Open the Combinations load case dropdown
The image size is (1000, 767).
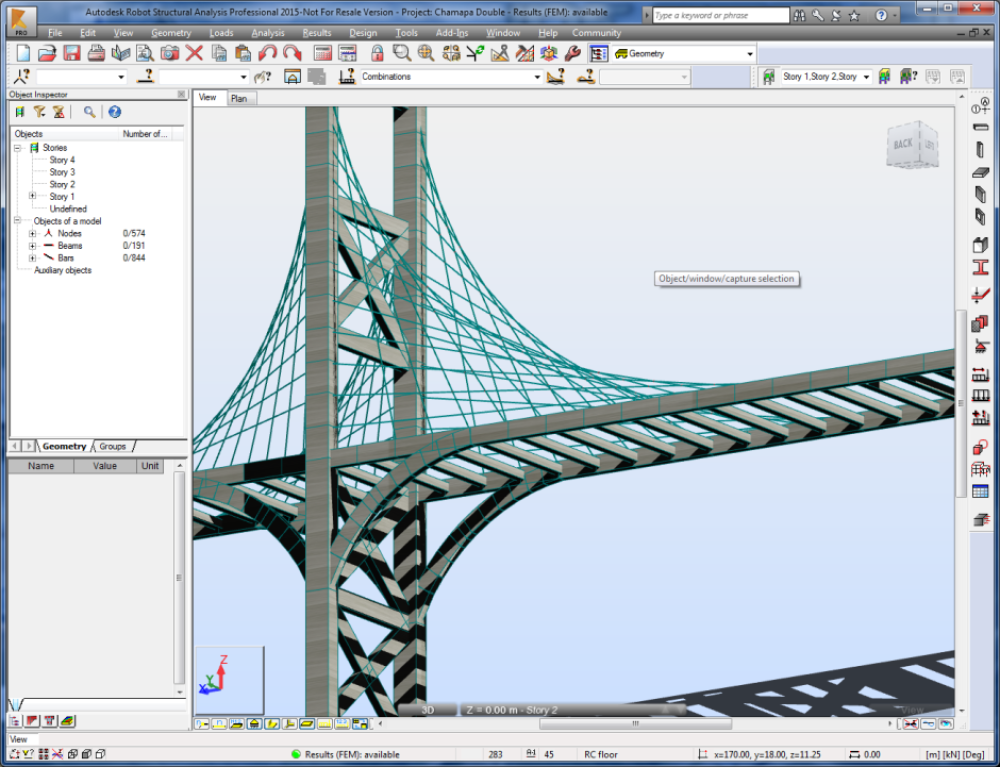pyautogui.click(x=536, y=77)
